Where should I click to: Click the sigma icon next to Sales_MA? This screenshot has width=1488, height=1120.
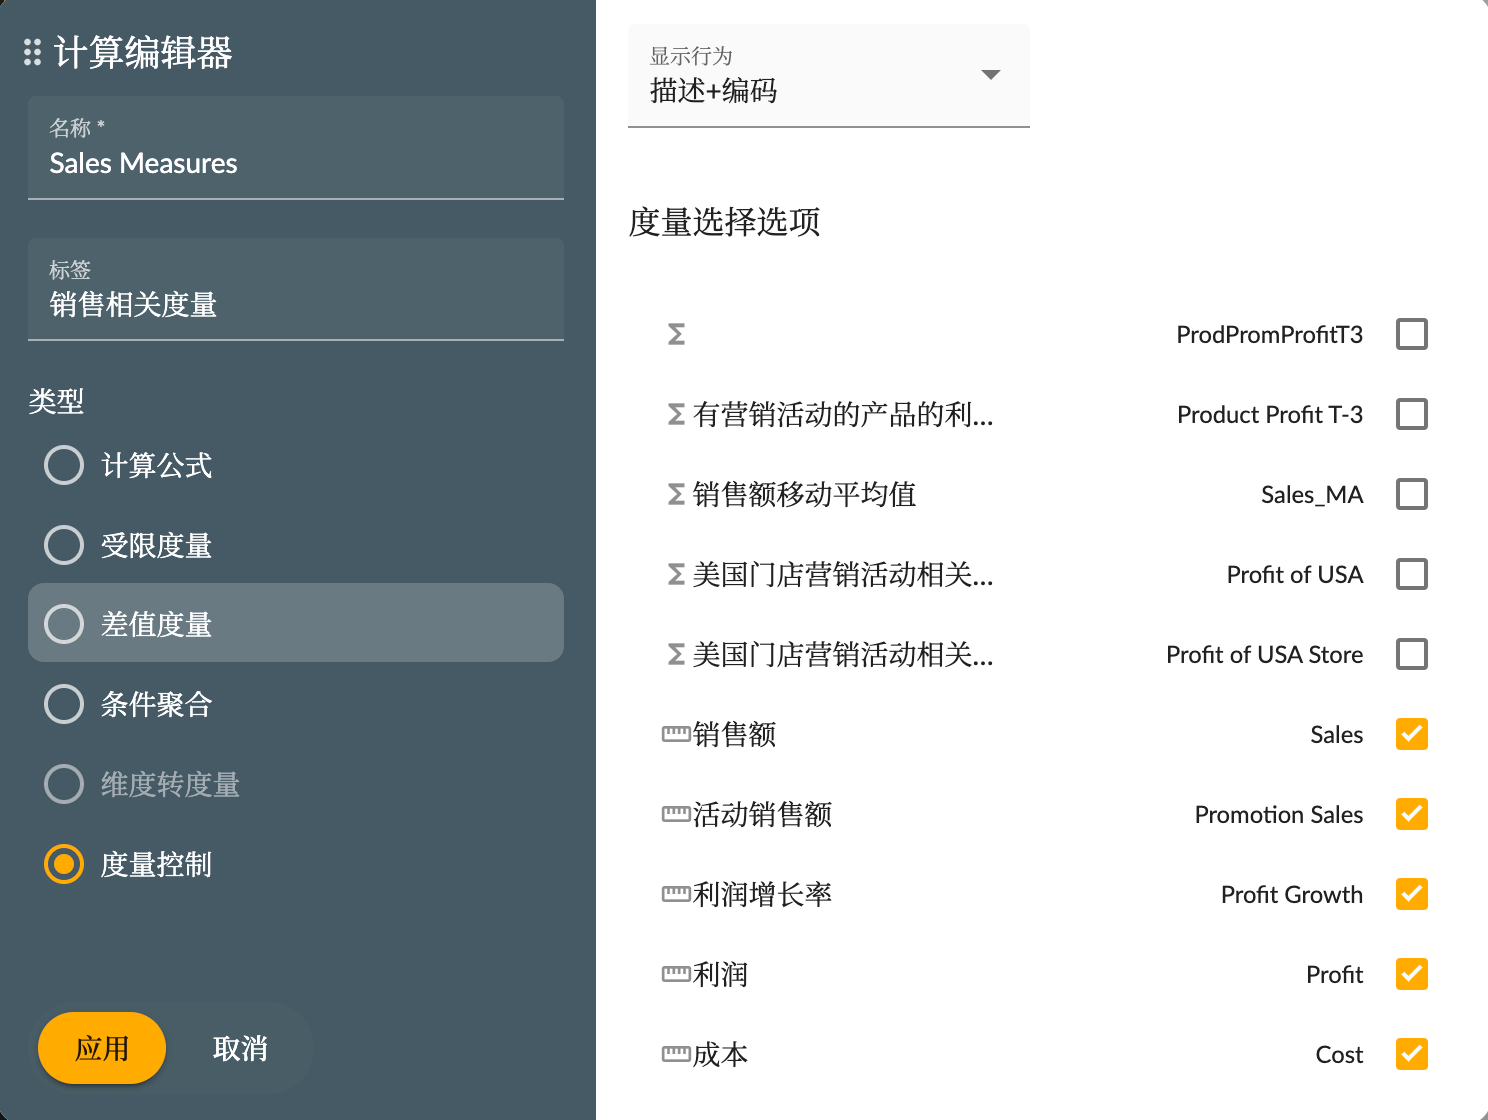(x=675, y=494)
